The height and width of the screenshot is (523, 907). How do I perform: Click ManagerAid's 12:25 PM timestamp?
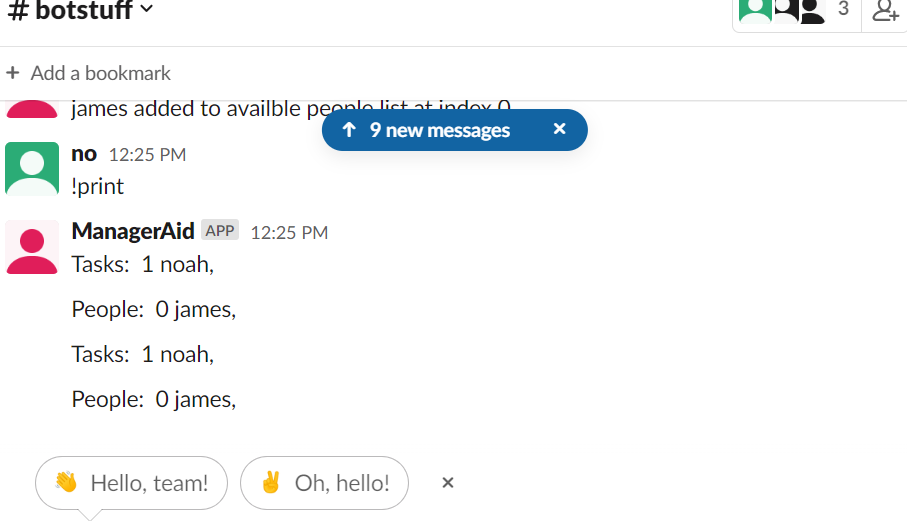click(x=289, y=233)
